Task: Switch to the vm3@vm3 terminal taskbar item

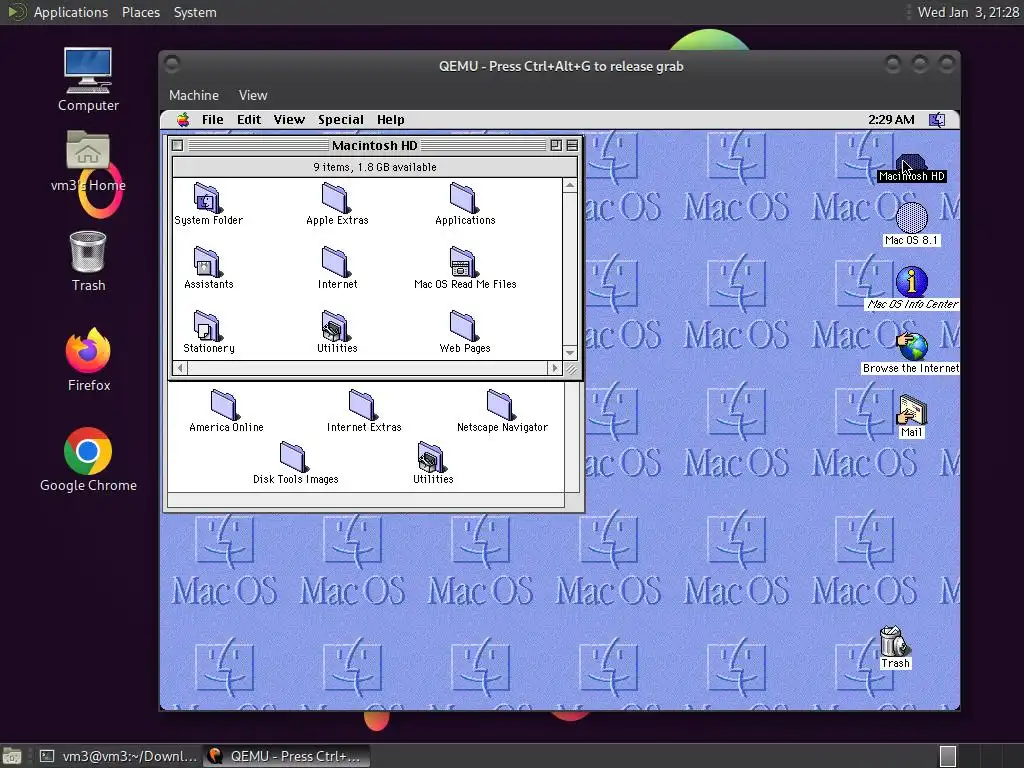Action: point(118,756)
